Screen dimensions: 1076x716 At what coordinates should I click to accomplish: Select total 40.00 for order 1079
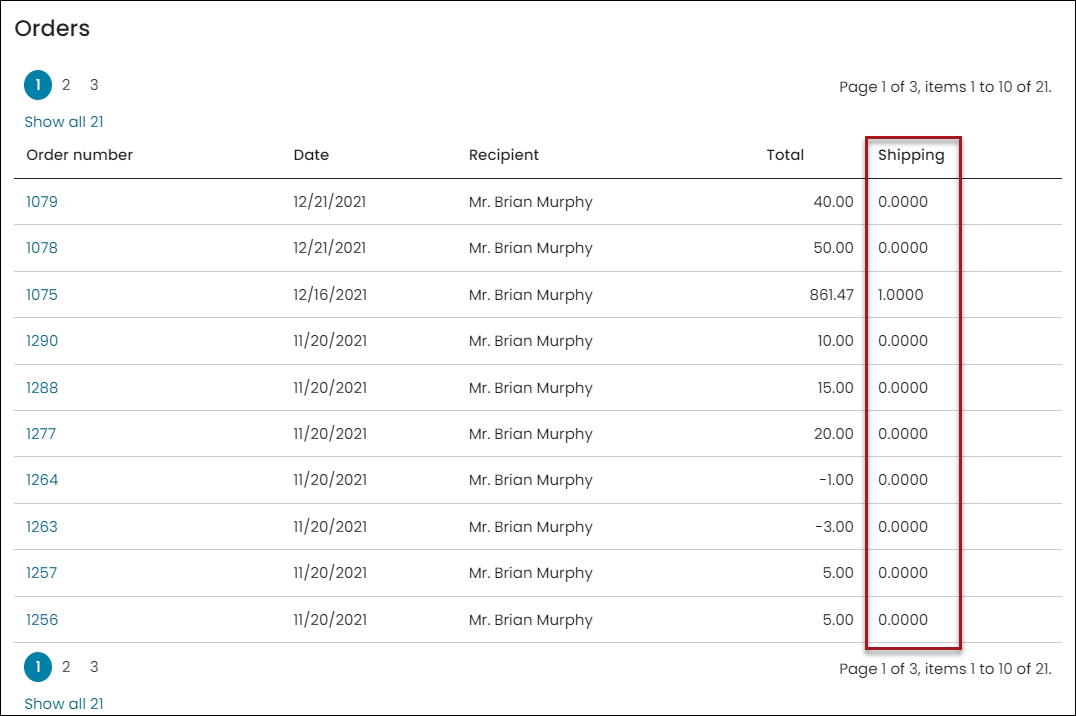[834, 202]
